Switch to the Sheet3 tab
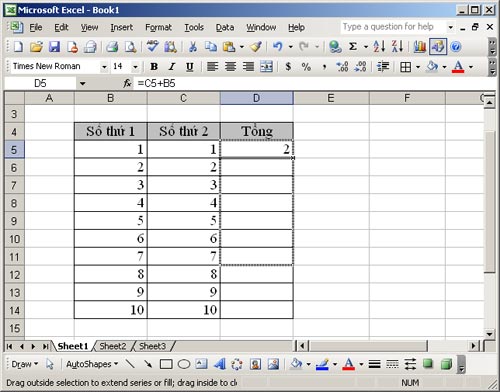500x392 pixels. tap(152, 346)
